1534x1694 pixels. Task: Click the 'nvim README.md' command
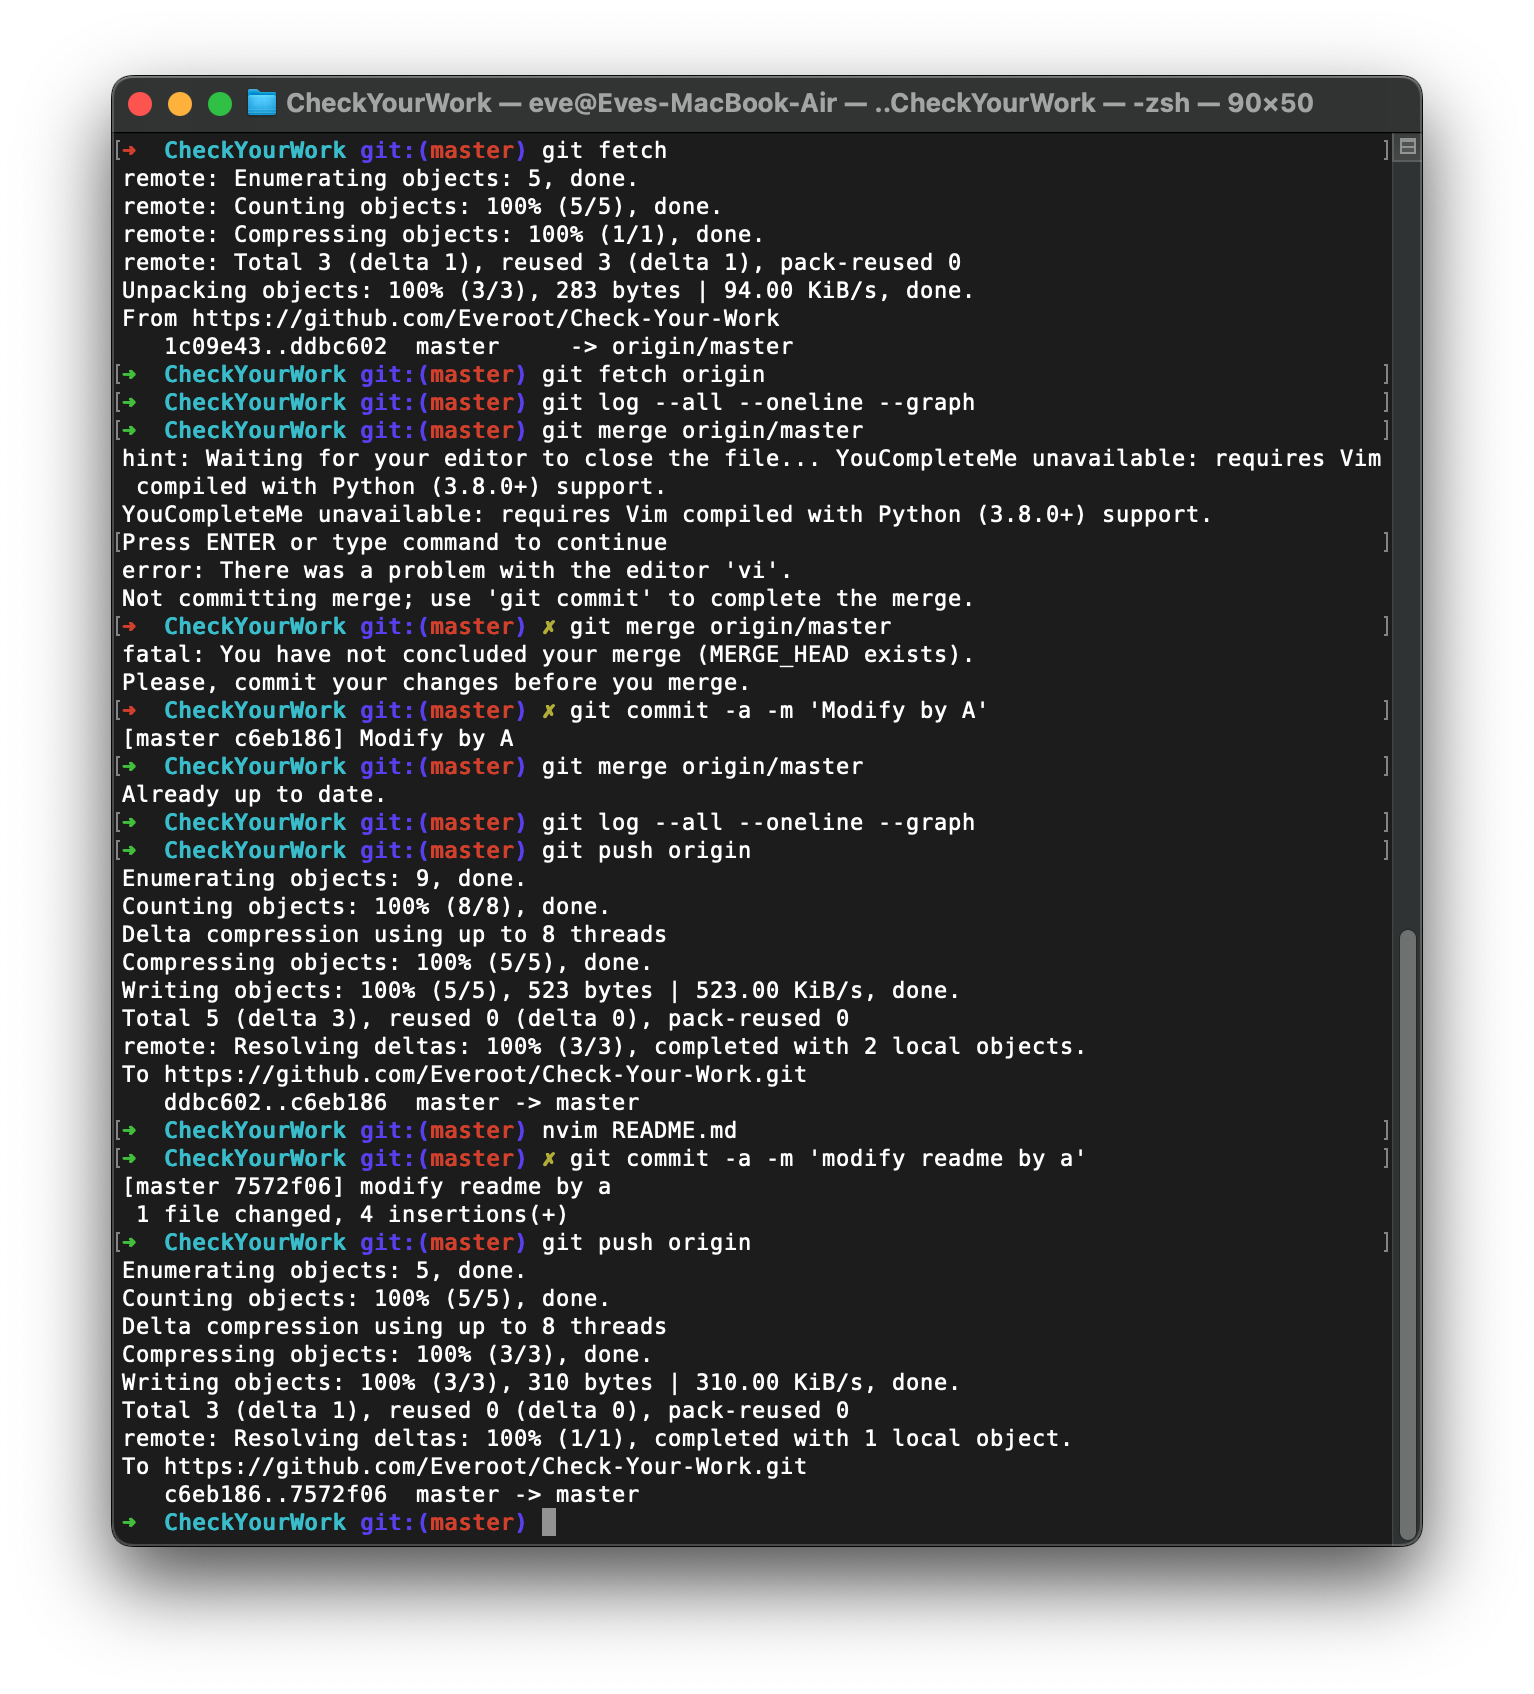point(639,1130)
